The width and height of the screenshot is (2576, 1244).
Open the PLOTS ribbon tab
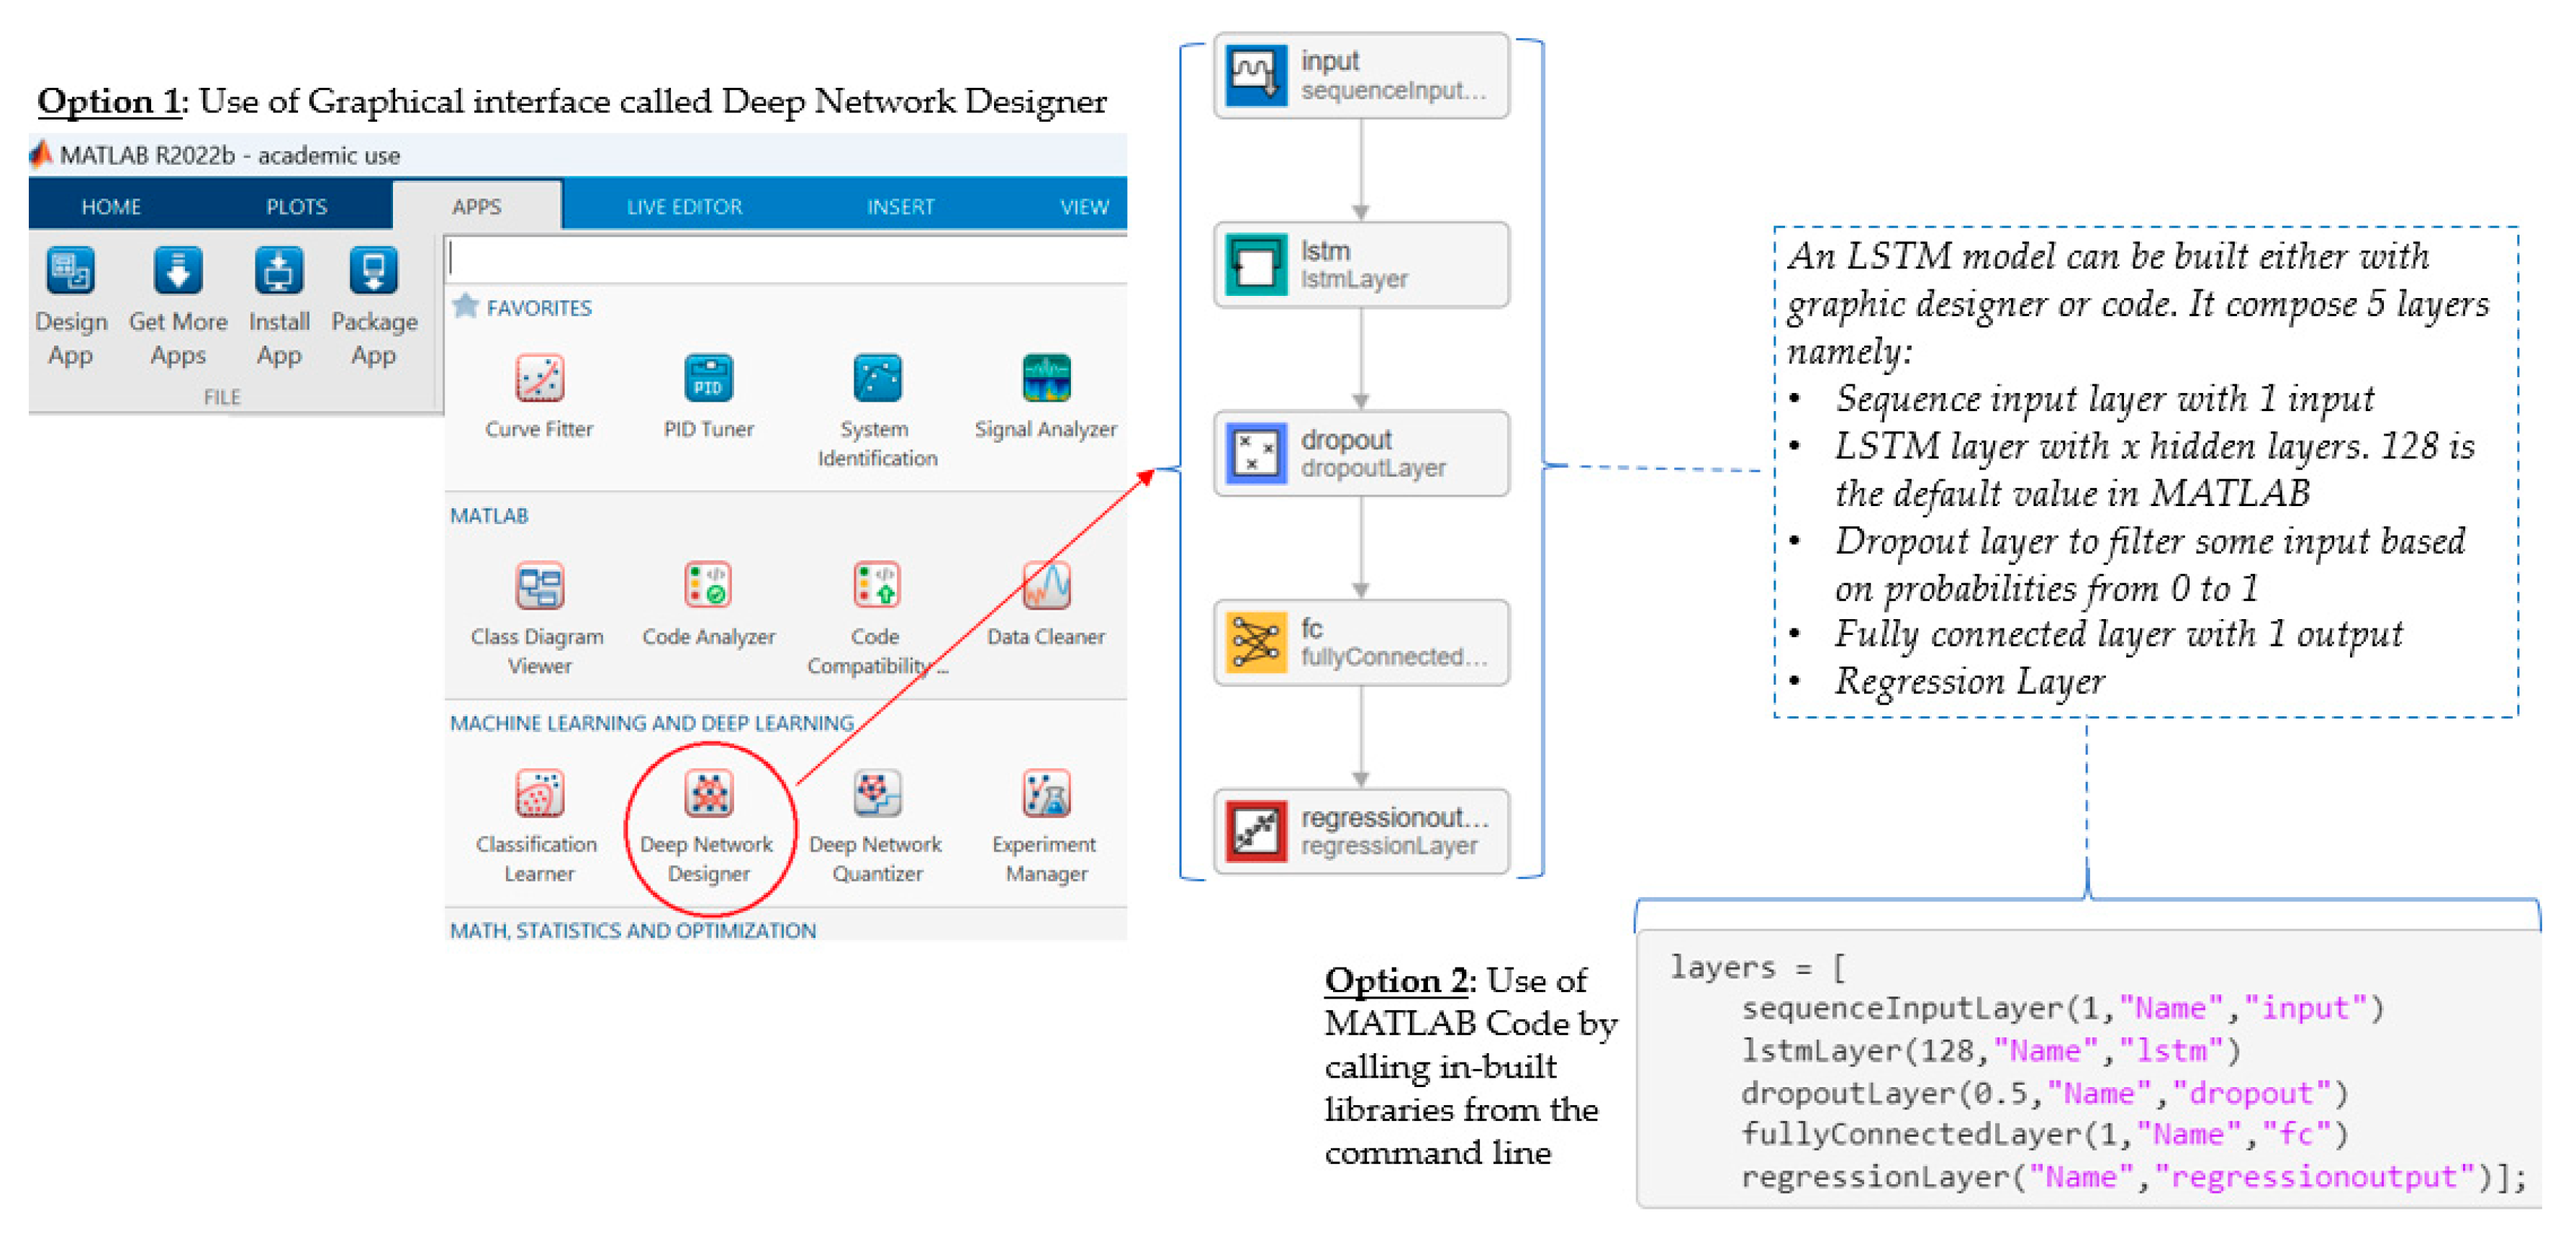[x=296, y=207]
